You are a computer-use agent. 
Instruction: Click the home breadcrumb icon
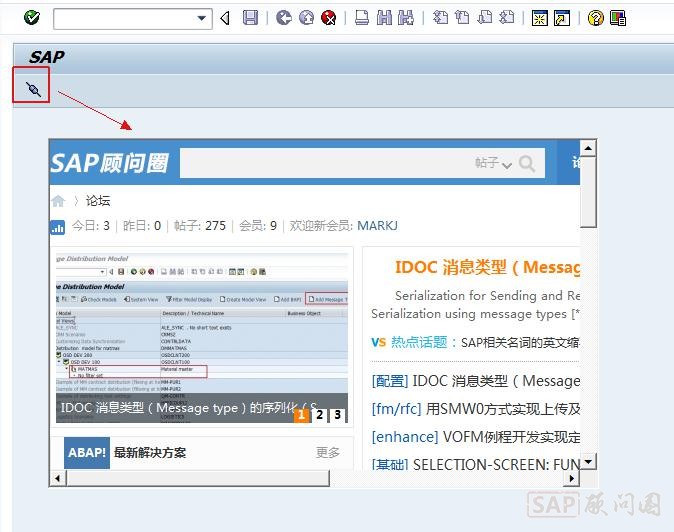pos(58,201)
